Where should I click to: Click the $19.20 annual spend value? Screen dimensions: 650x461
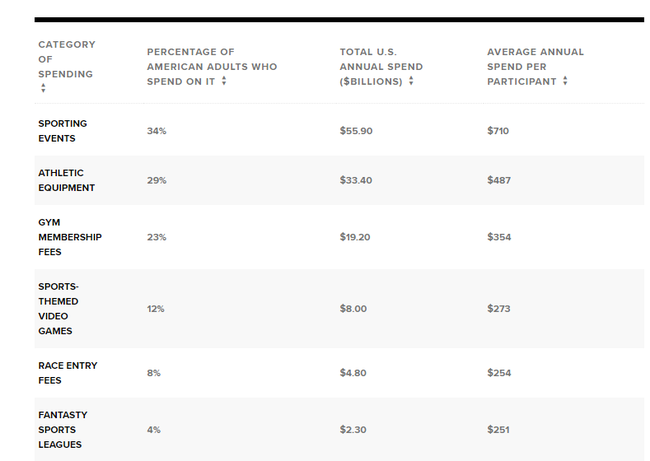(355, 237)
